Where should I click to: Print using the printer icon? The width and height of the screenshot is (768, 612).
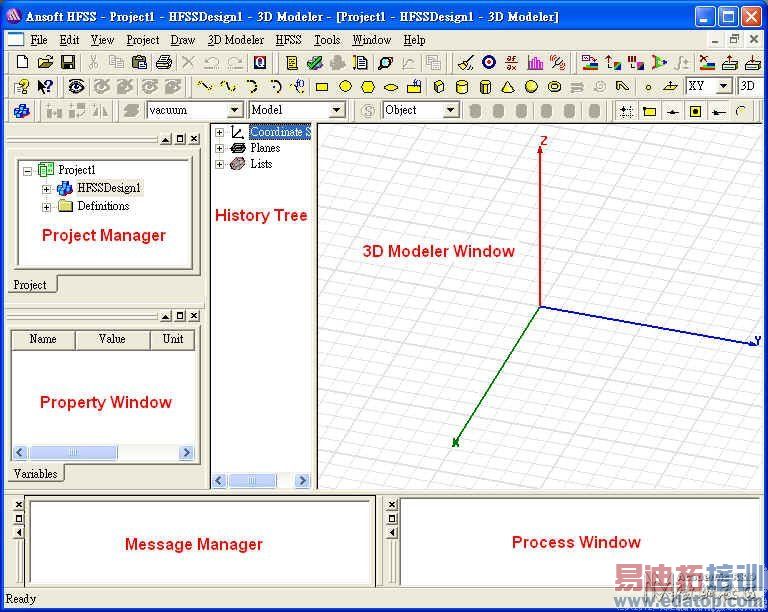[x=164, y=62]
